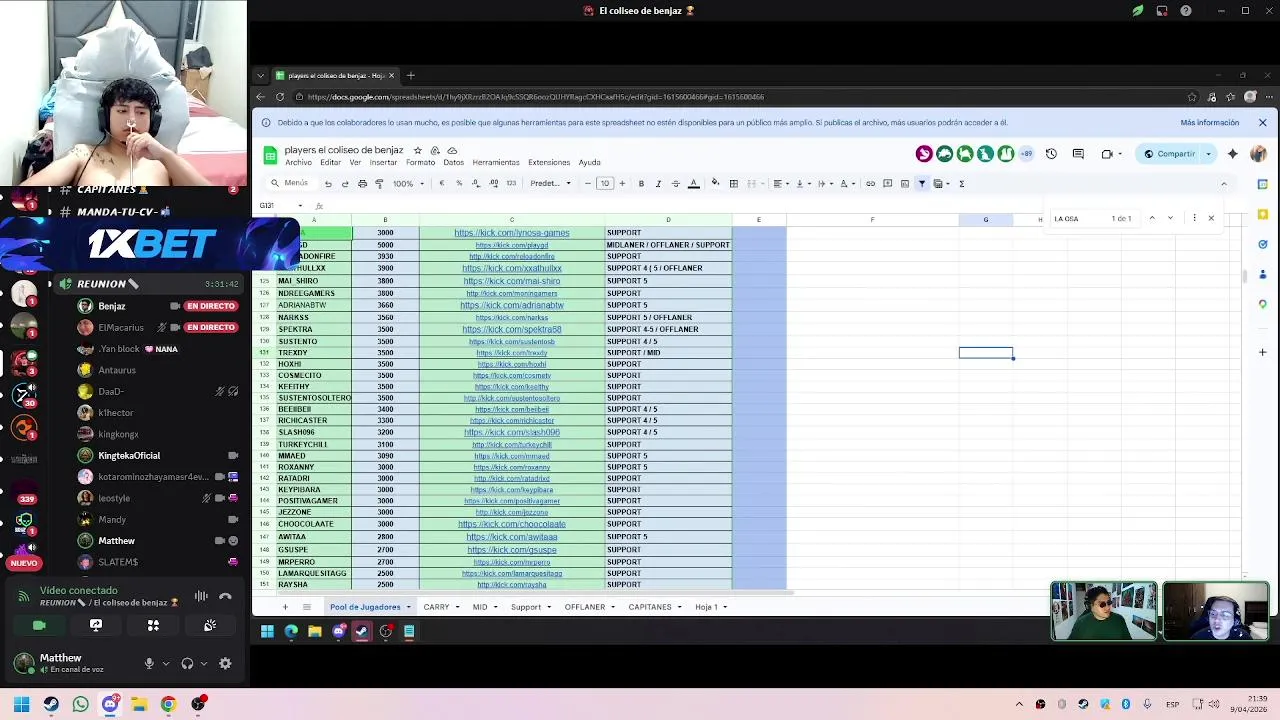Open the Insertar menu
Image resolution: width=1280 pixels, height=720 pixels.
tap(383, 163)
